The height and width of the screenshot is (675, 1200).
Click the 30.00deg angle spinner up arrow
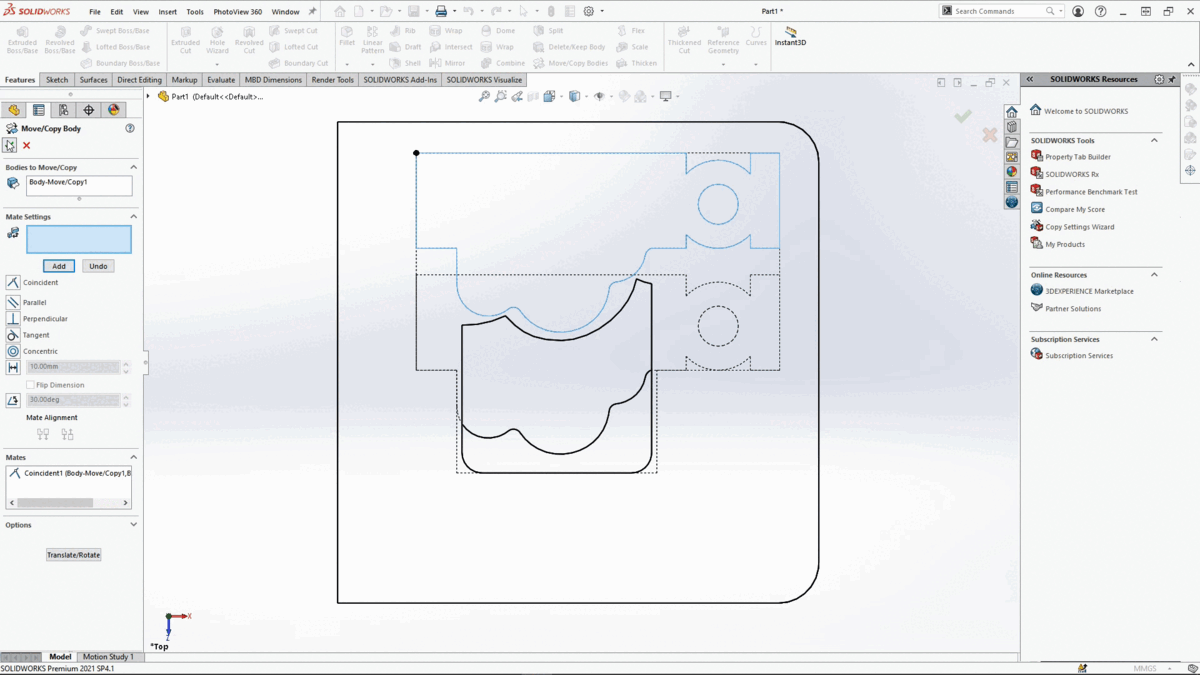[125, 396]
